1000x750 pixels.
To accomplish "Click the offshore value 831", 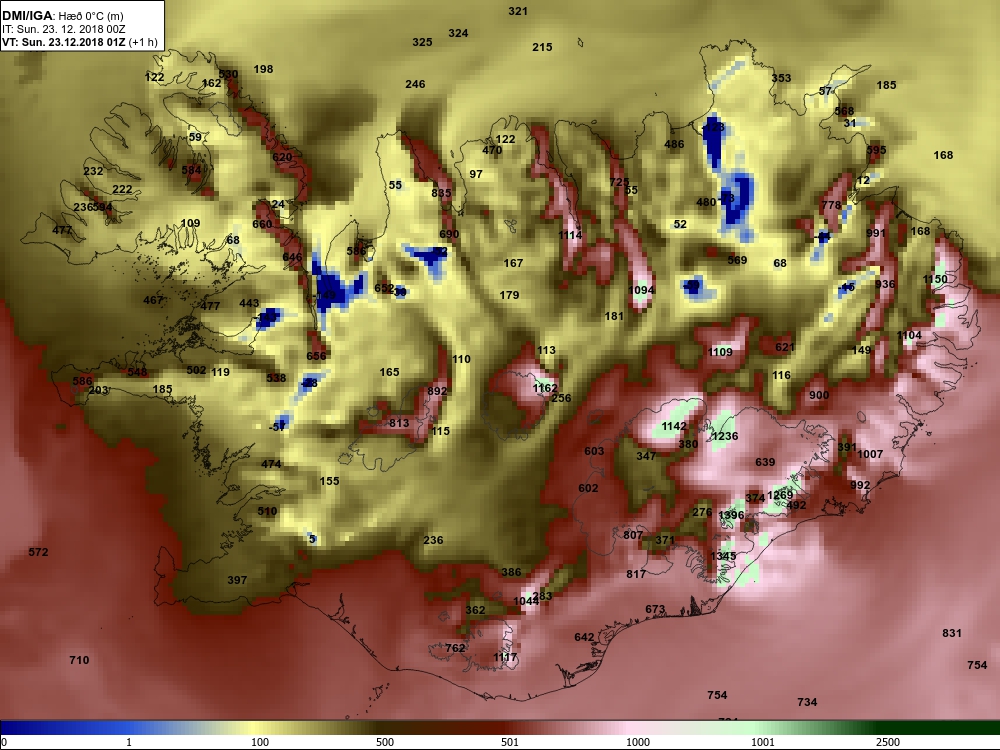I will pos(952,633).
